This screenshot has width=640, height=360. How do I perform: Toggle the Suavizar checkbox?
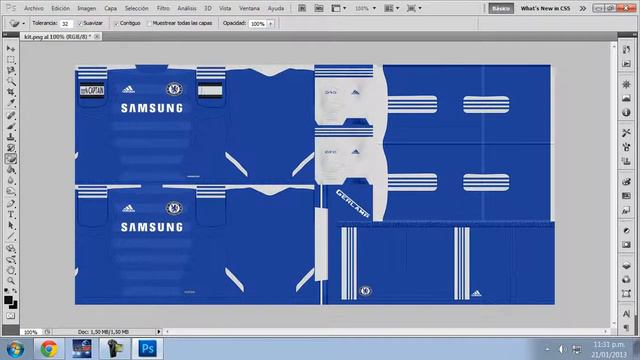click(x=80, y=23)
